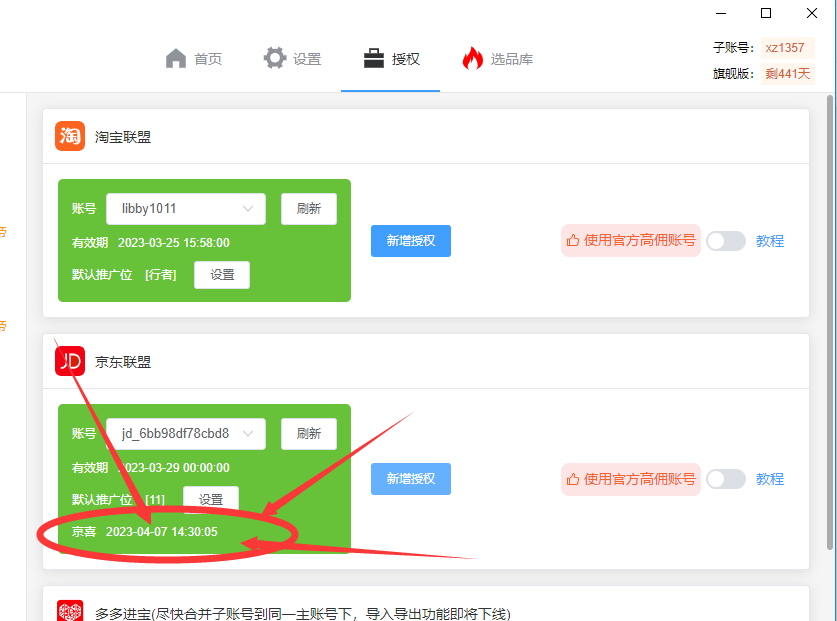Click the house home icon
The width and height of the screenshot is (837, 621).
[176, 58]
